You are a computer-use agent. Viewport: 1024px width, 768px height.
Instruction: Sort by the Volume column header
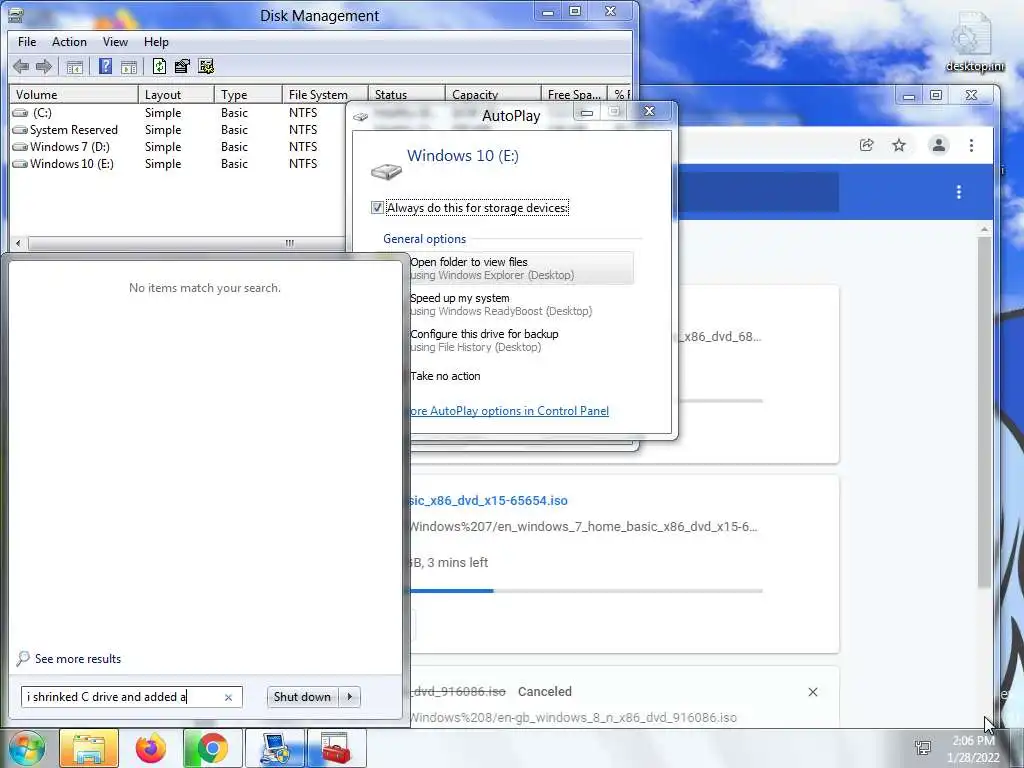click(74, 95)
